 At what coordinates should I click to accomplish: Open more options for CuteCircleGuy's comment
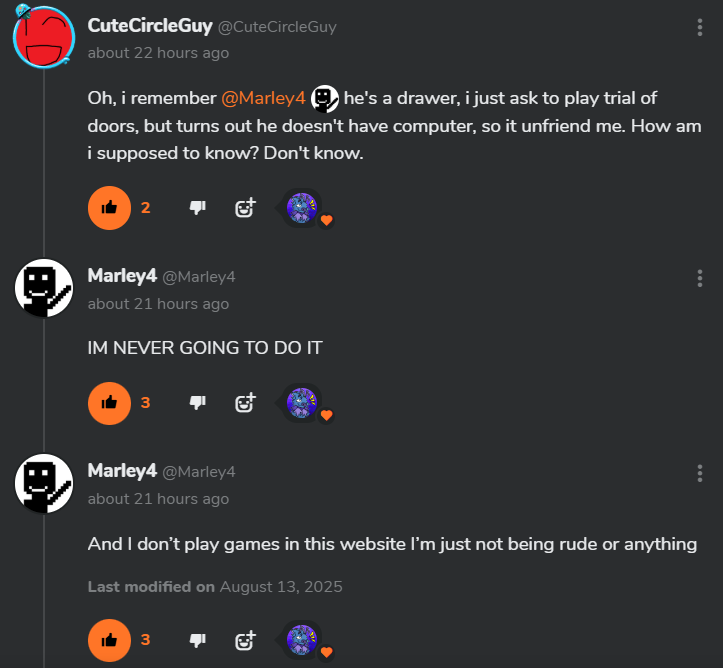[x=699, y=28]
